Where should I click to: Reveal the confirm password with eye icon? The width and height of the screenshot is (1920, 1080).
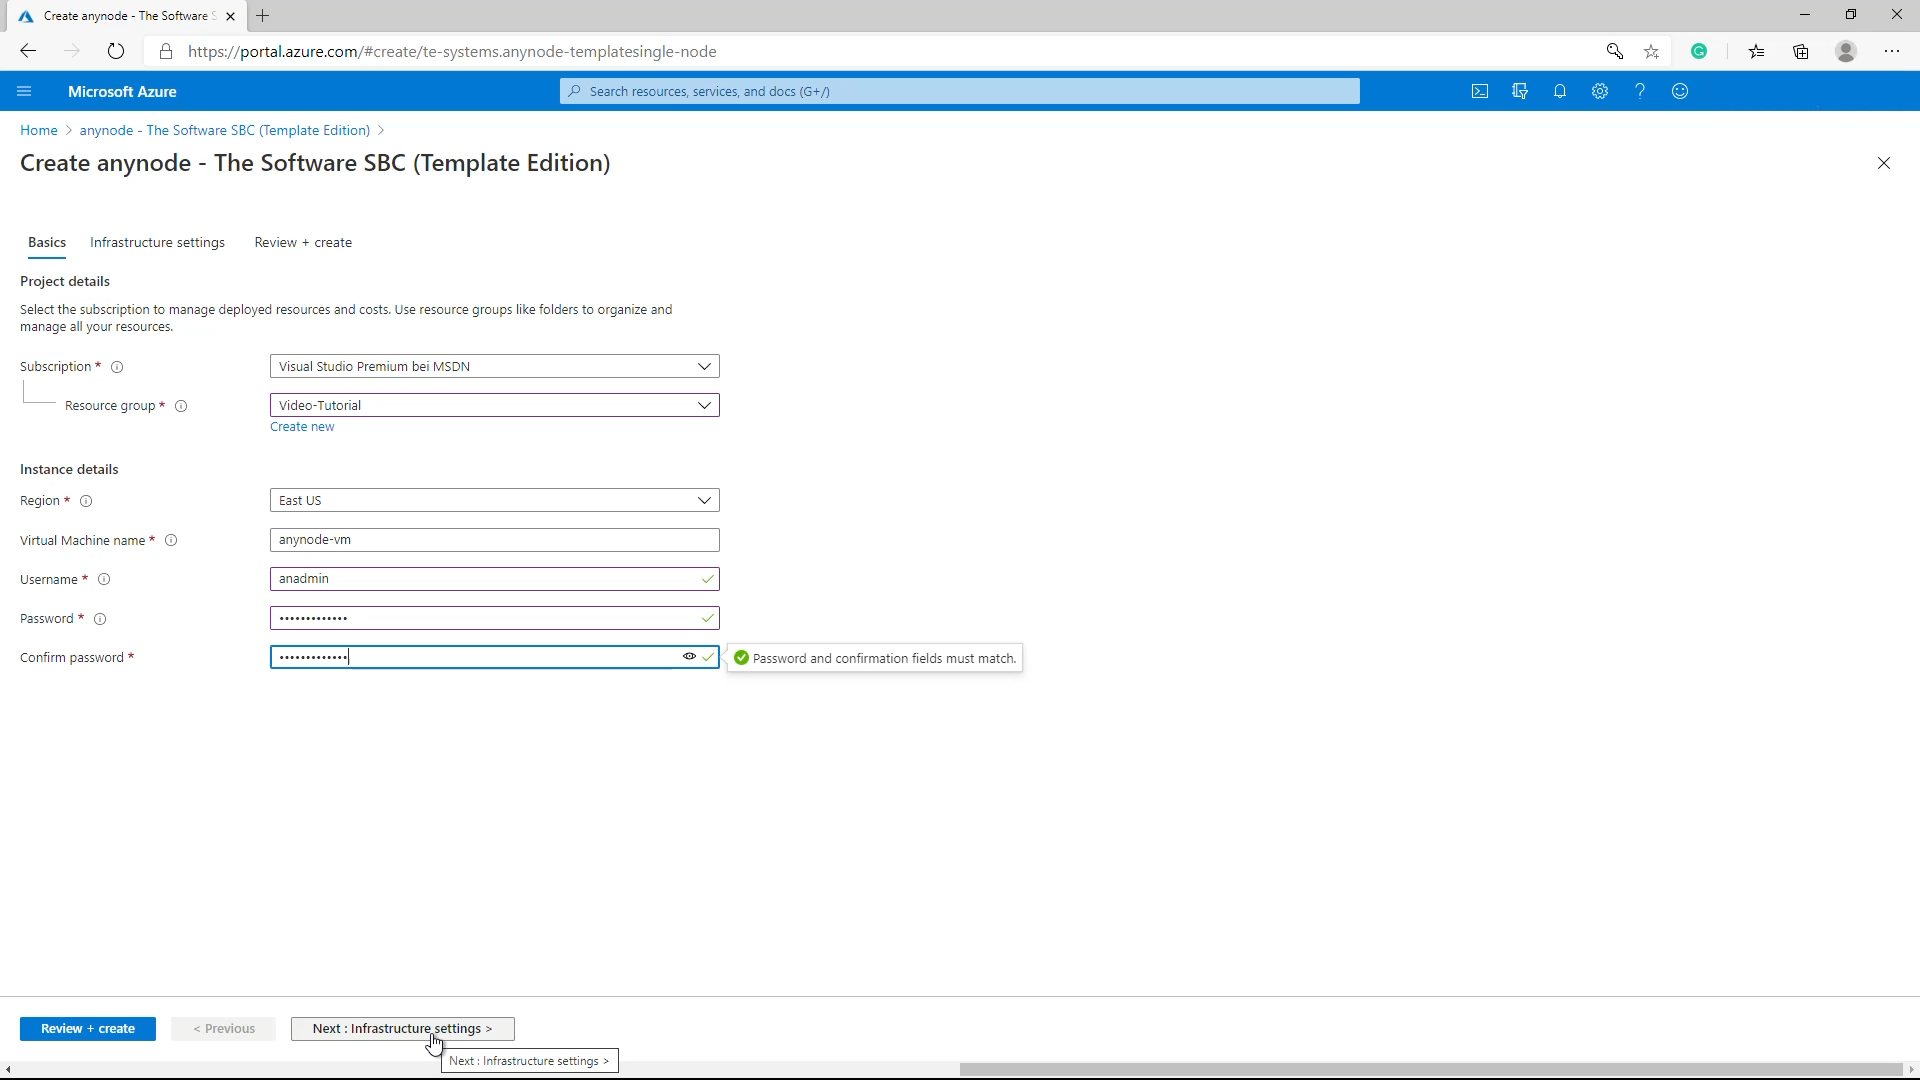(x=689, y=657)
